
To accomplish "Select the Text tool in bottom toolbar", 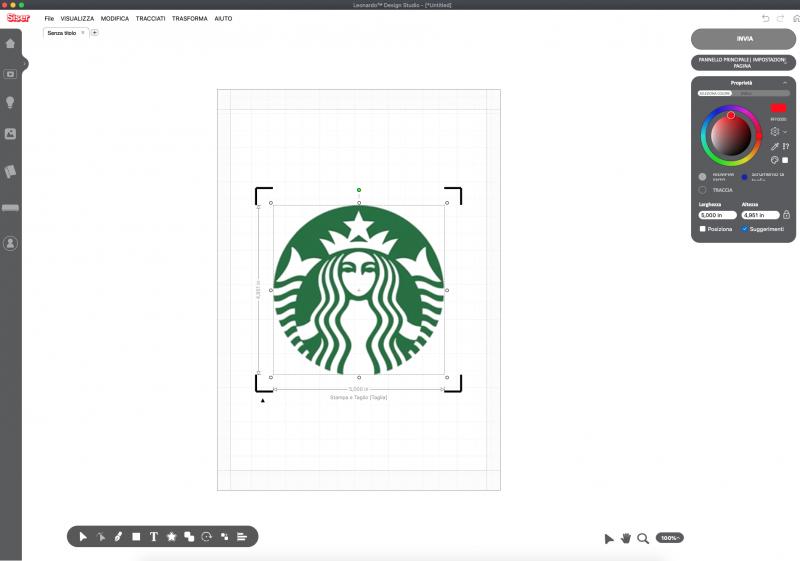I will [154, 537].
